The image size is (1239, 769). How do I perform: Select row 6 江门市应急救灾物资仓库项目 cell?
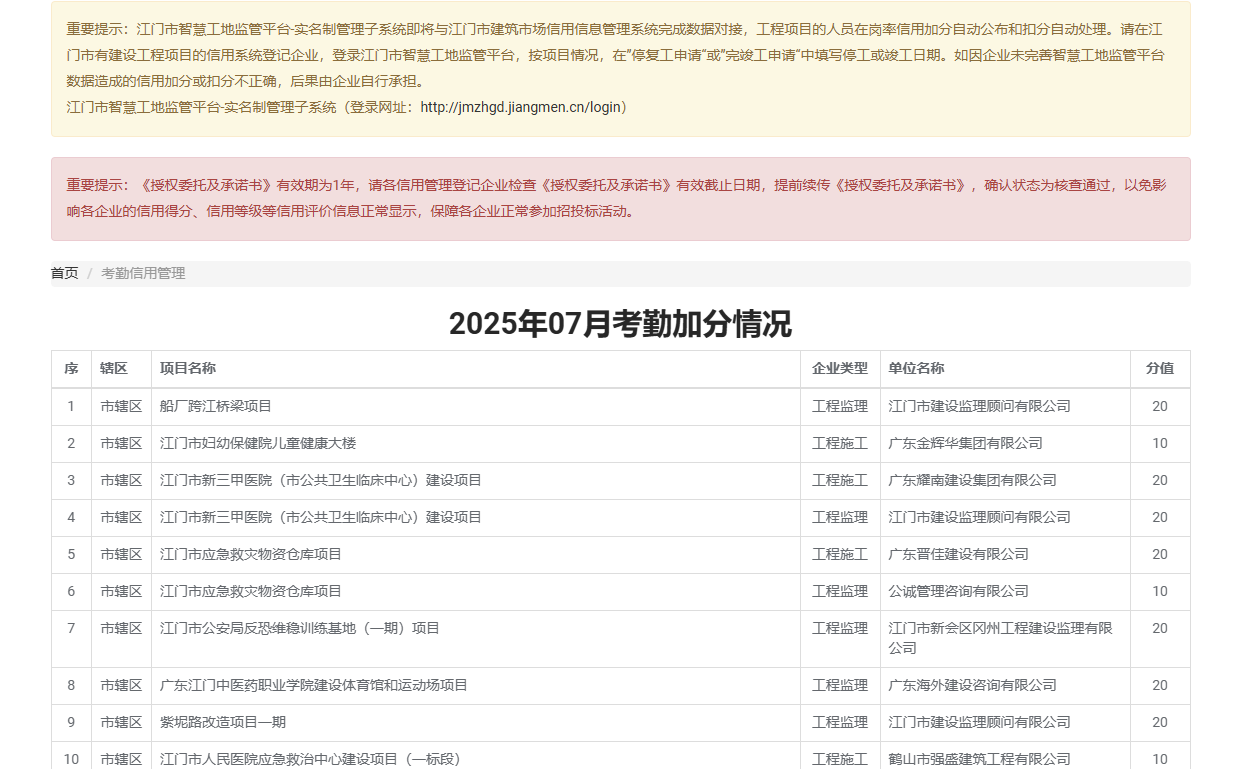(x=476, y=591)
